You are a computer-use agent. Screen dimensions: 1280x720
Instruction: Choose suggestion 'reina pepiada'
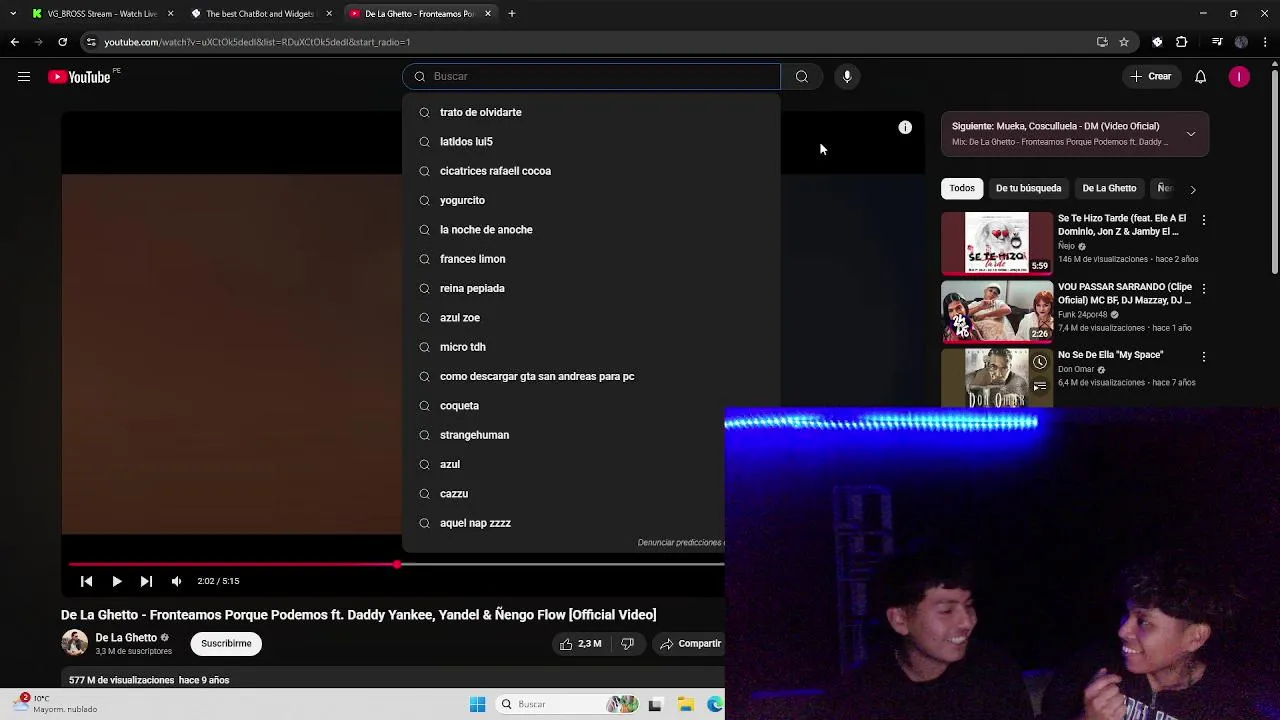coord(591,288)
